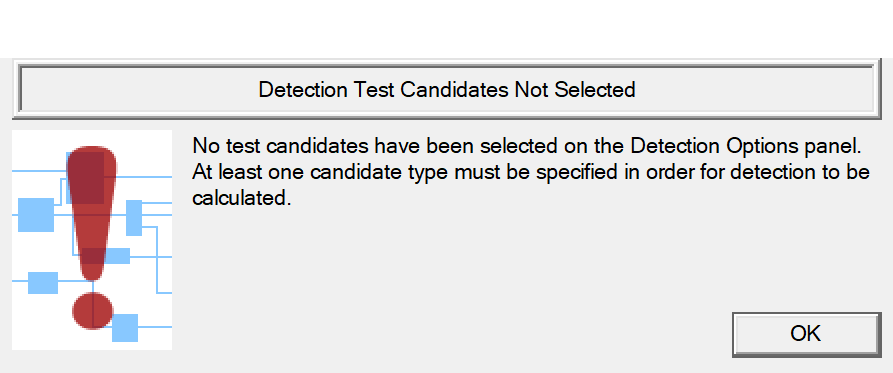Click "Detection Options panel" in the message
The width and height of the screenshot is (893, 373).
point(745,146)
